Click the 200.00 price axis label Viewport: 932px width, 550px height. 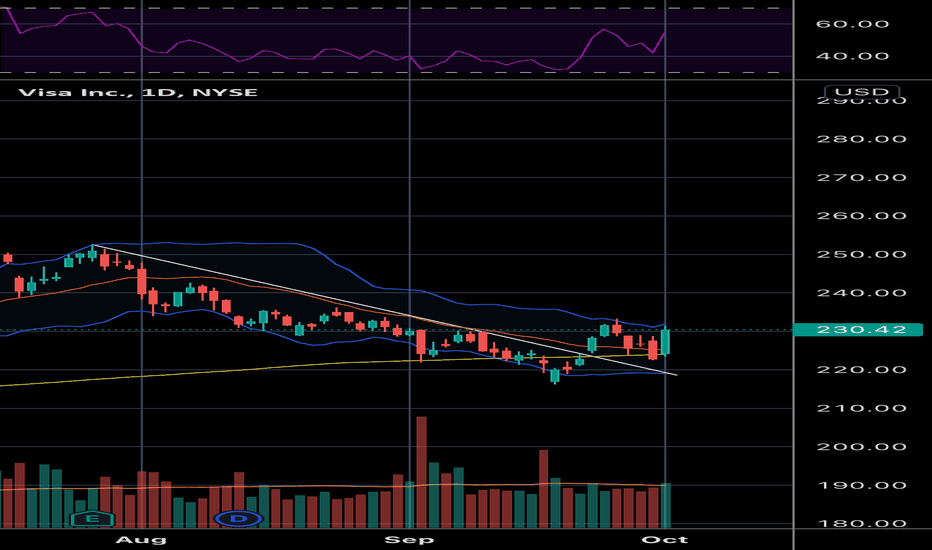tap(861, 447)
